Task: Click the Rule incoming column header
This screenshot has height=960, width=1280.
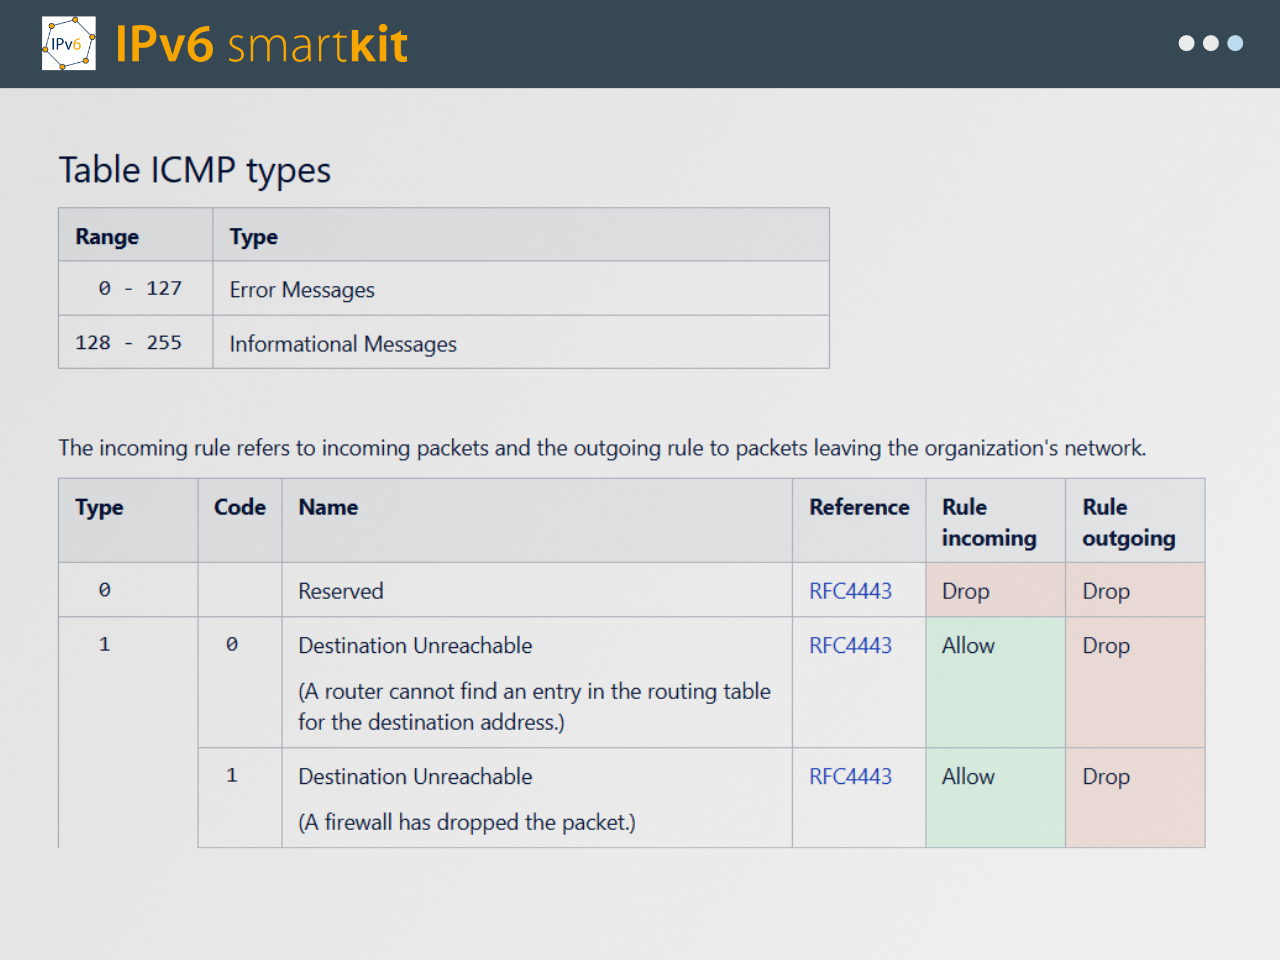Action: pyautogui.click(x=989, y=522)
